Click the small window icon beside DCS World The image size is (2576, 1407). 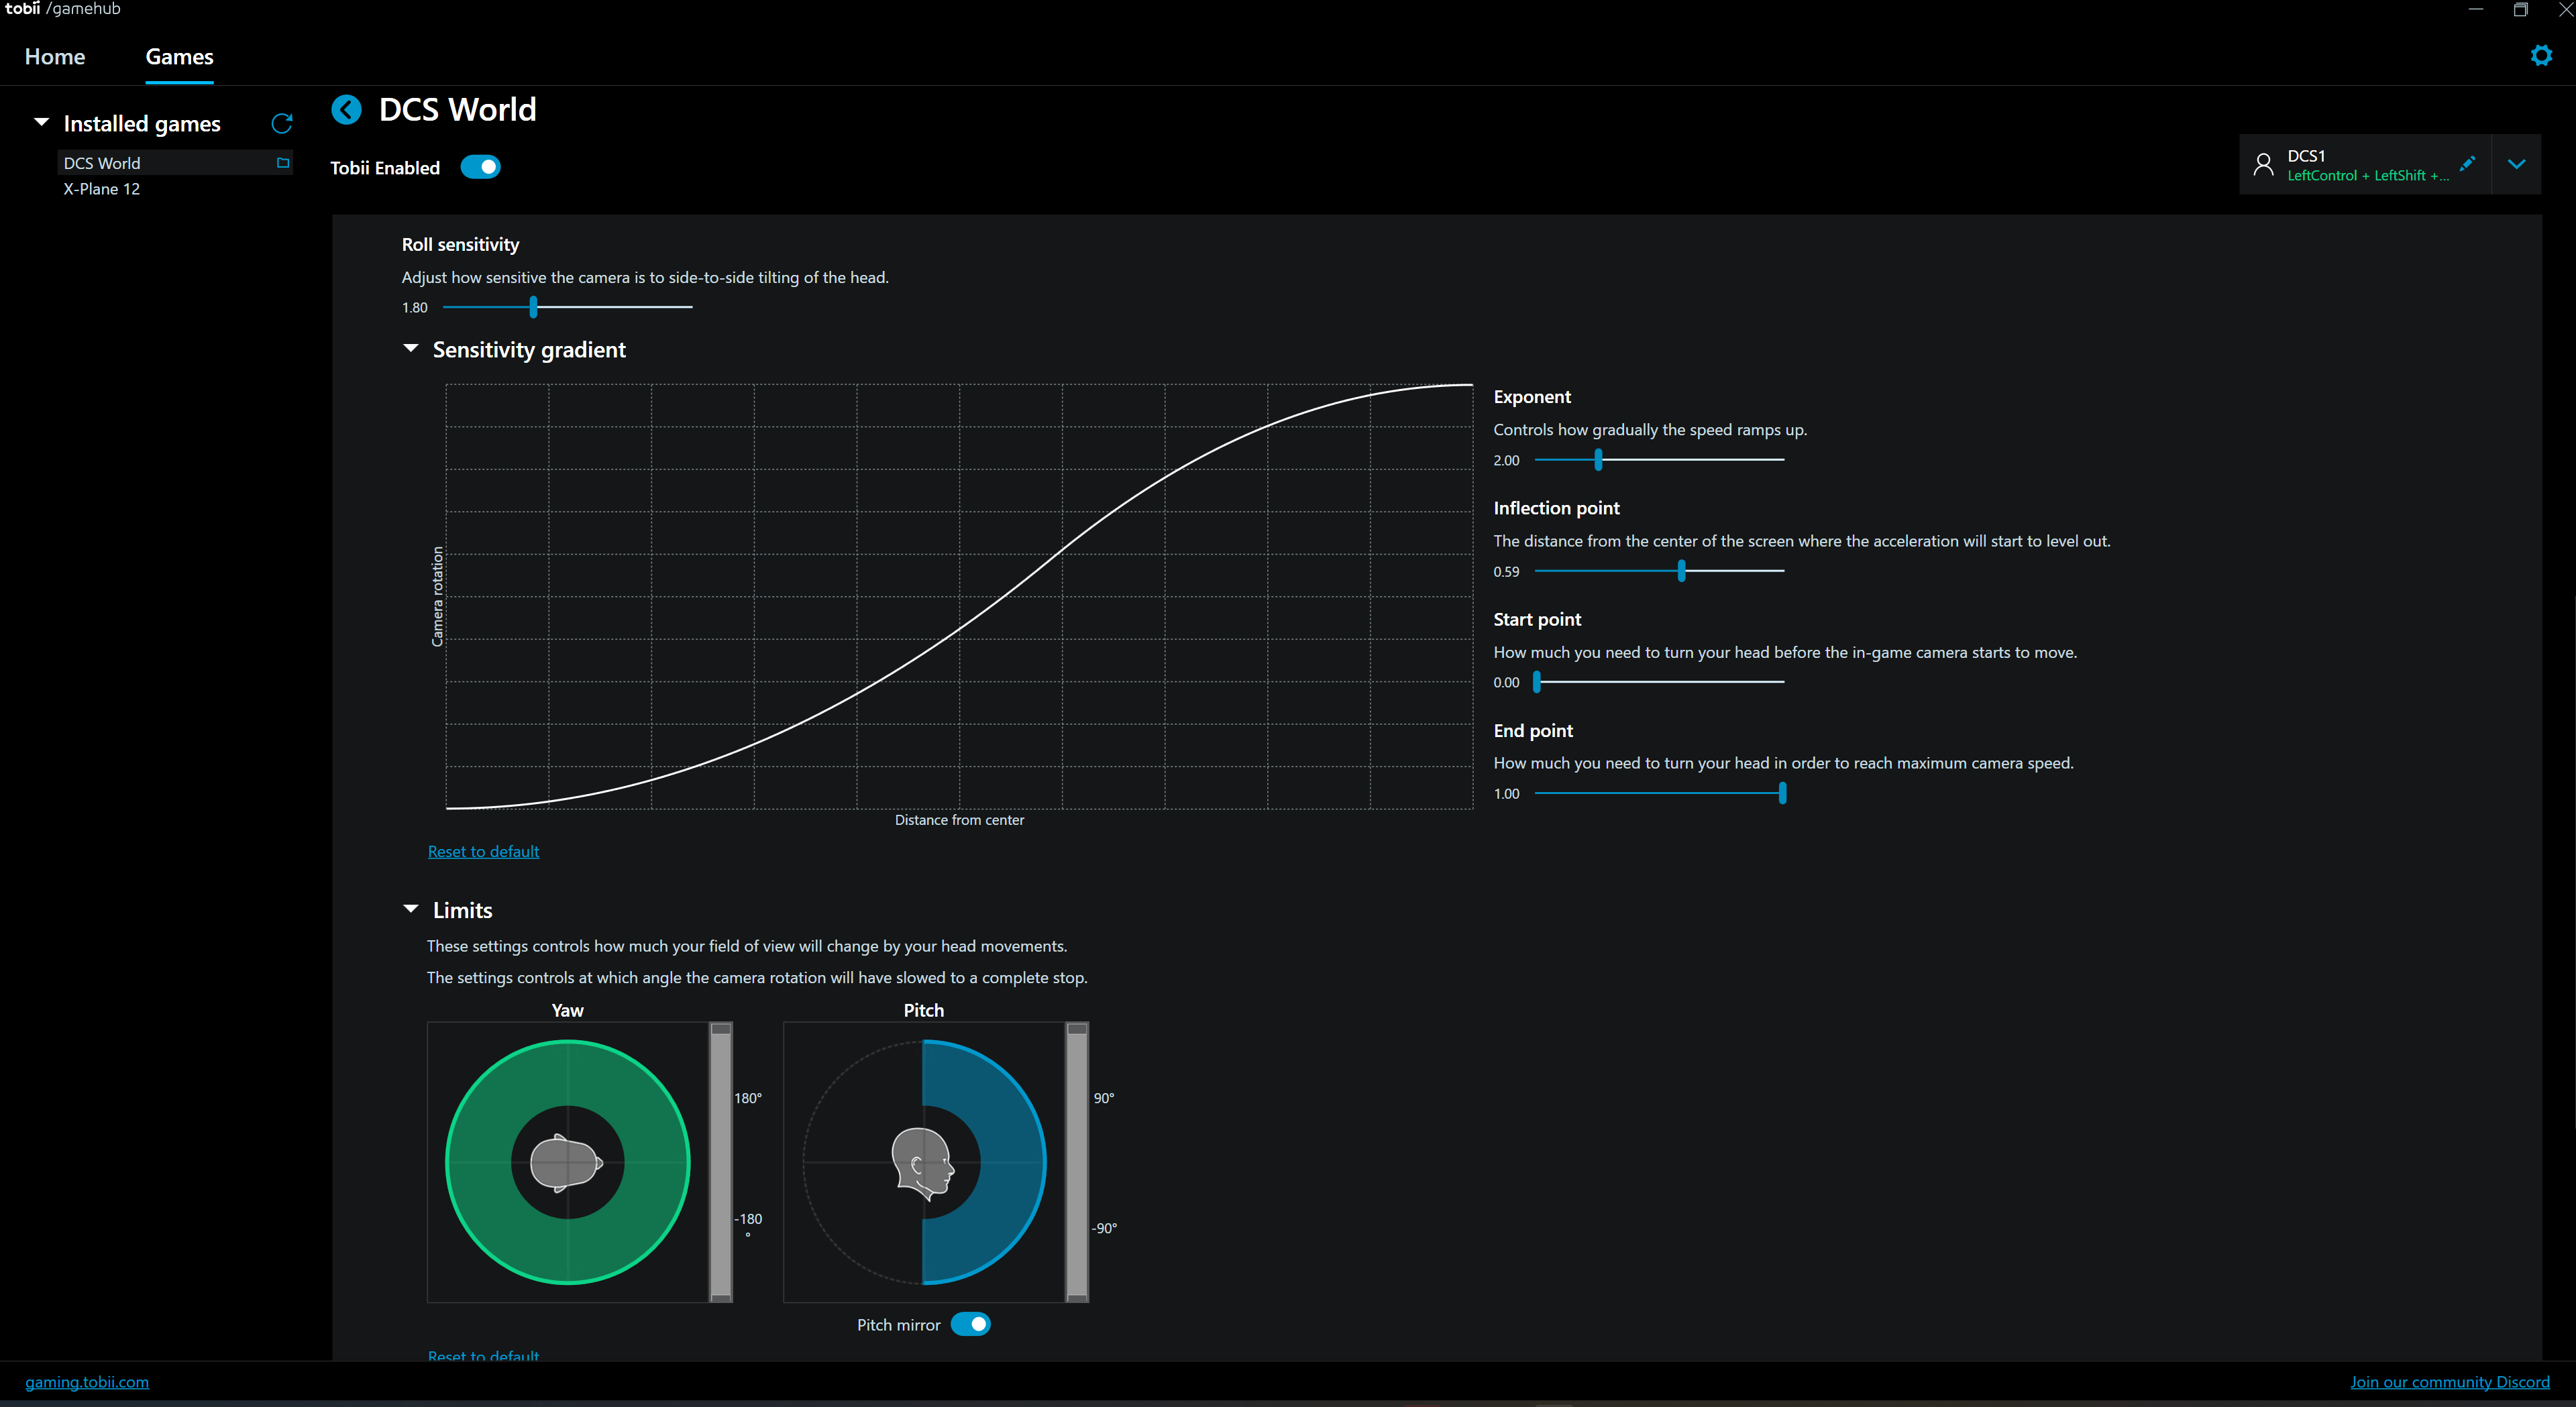point(283,163)
